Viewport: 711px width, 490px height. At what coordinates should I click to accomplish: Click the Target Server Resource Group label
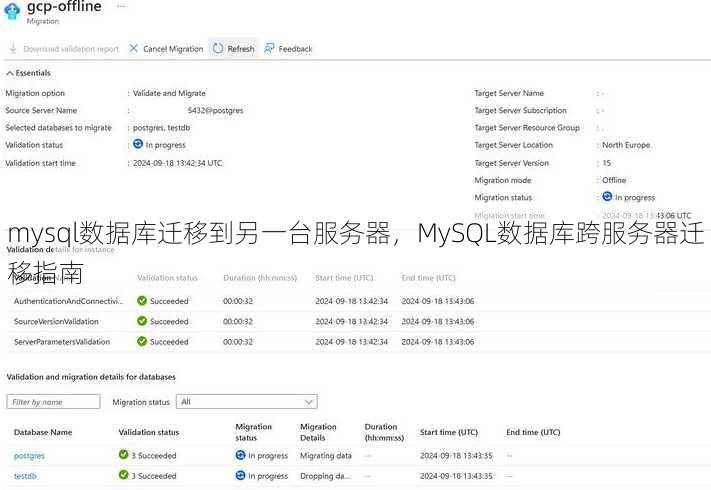(x=527, y=128)
